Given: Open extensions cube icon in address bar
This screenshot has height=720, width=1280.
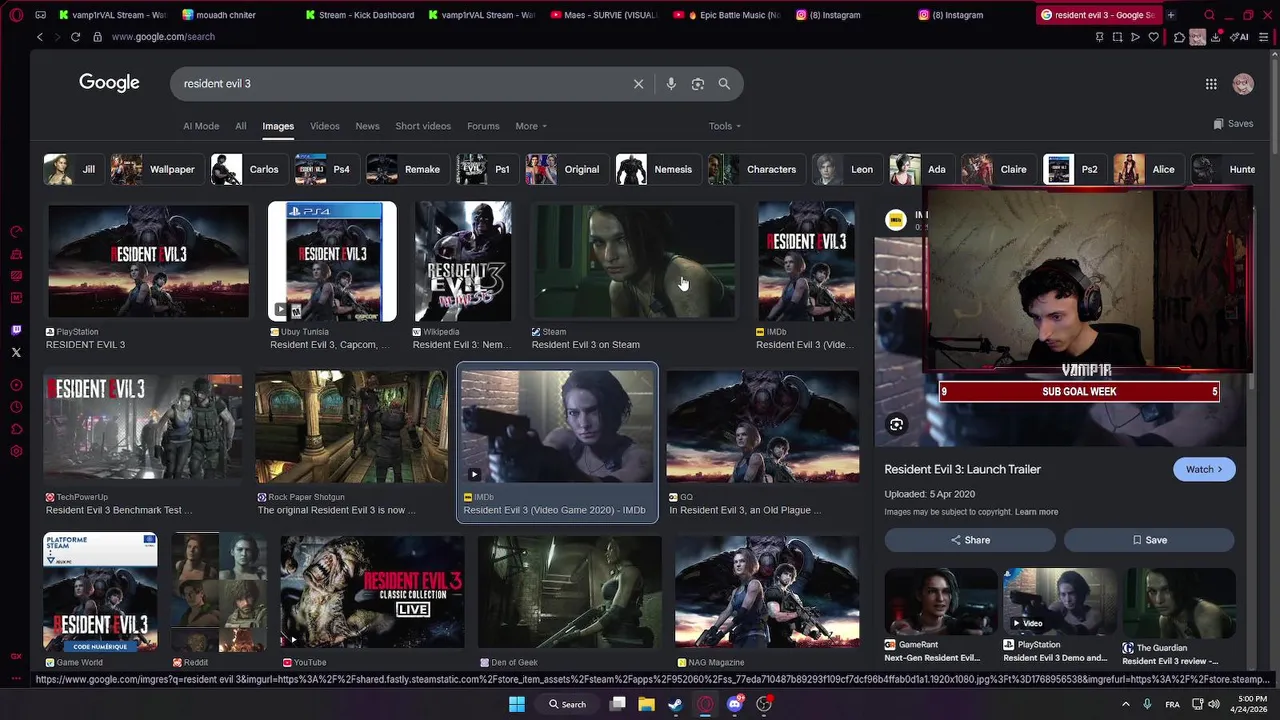Looking at the screenshot, I should pos(1180,37).
